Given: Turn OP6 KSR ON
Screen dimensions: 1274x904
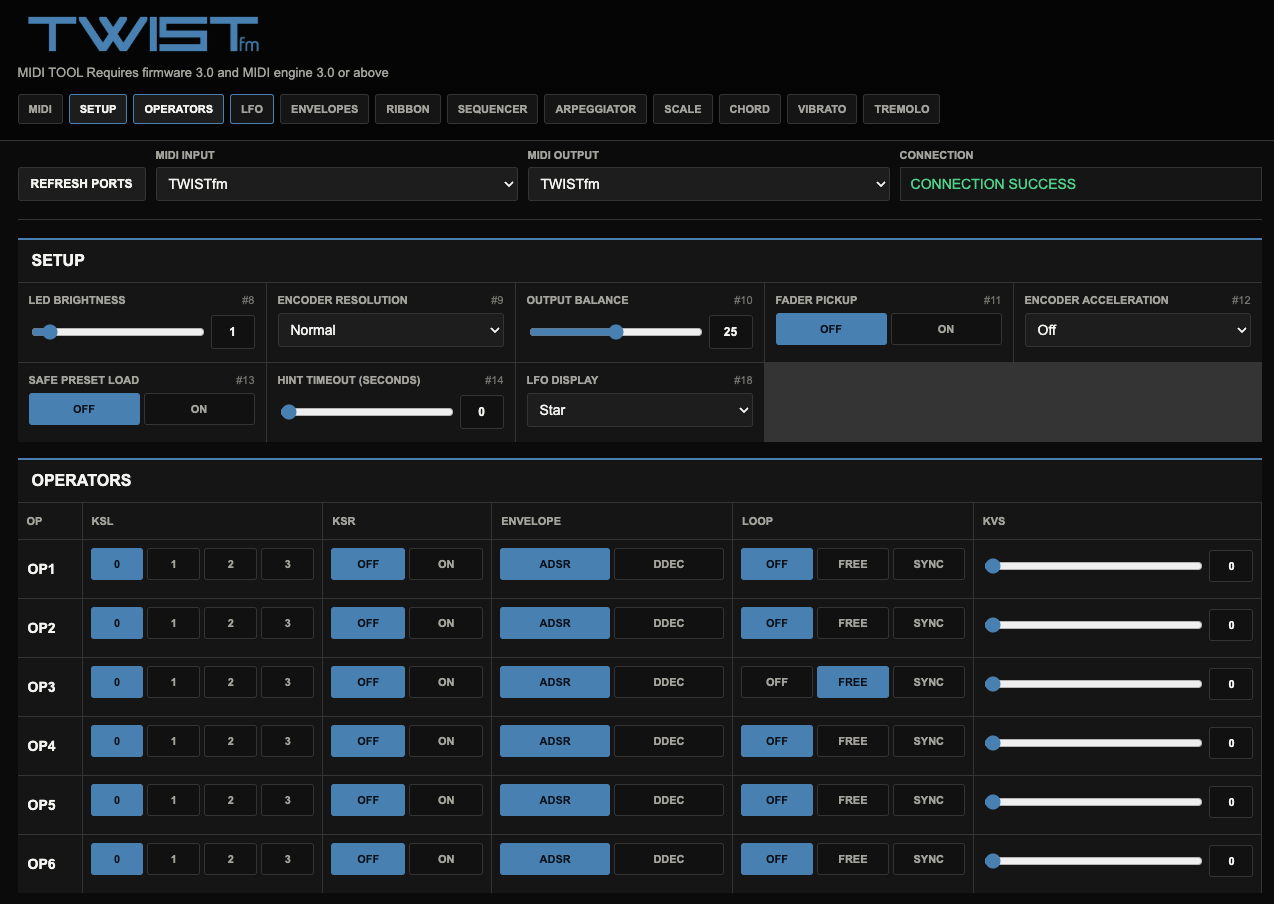Looking at the screenshot, I should click(x=446, y=859).
